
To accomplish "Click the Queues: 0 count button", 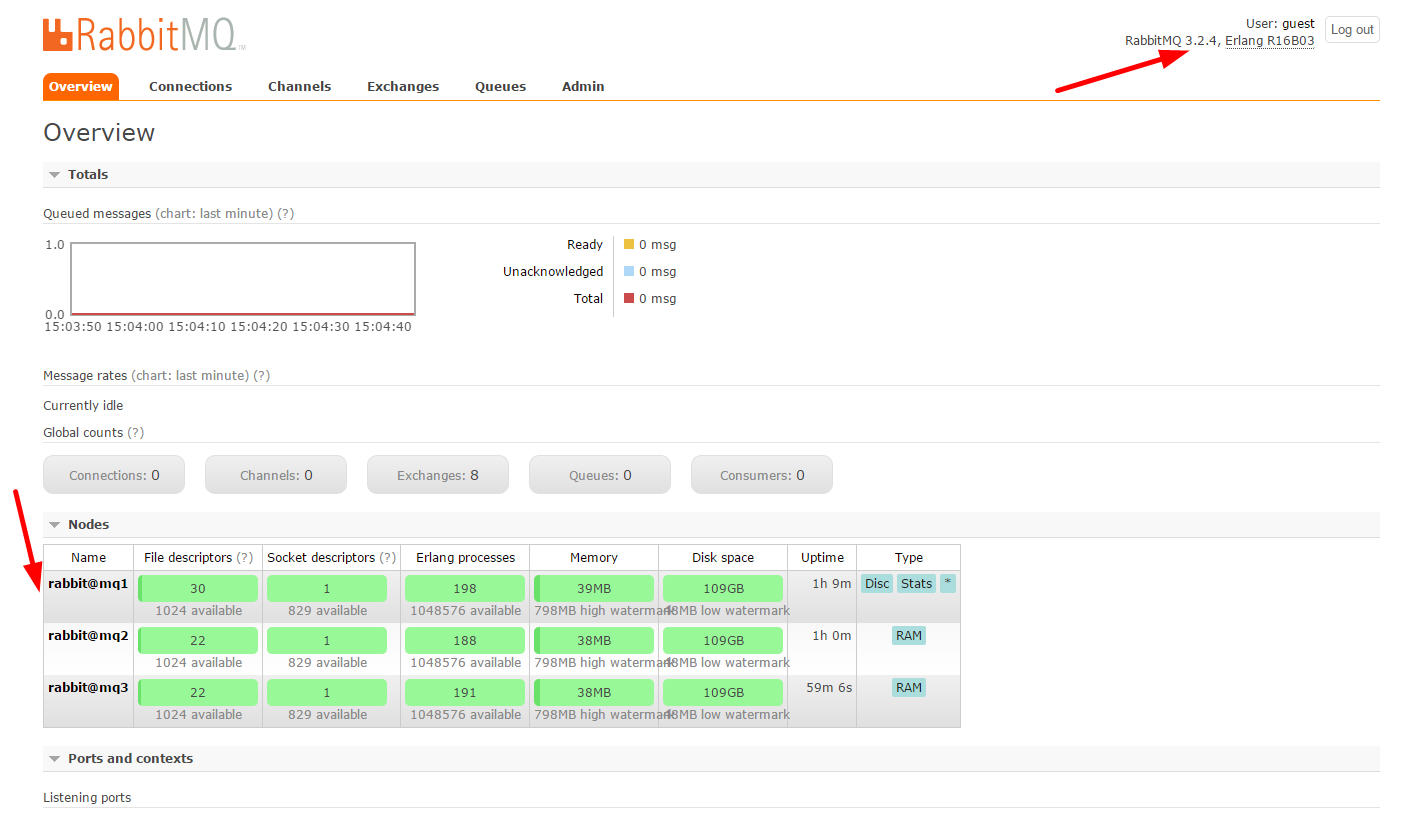I will (x=600, y=475).
